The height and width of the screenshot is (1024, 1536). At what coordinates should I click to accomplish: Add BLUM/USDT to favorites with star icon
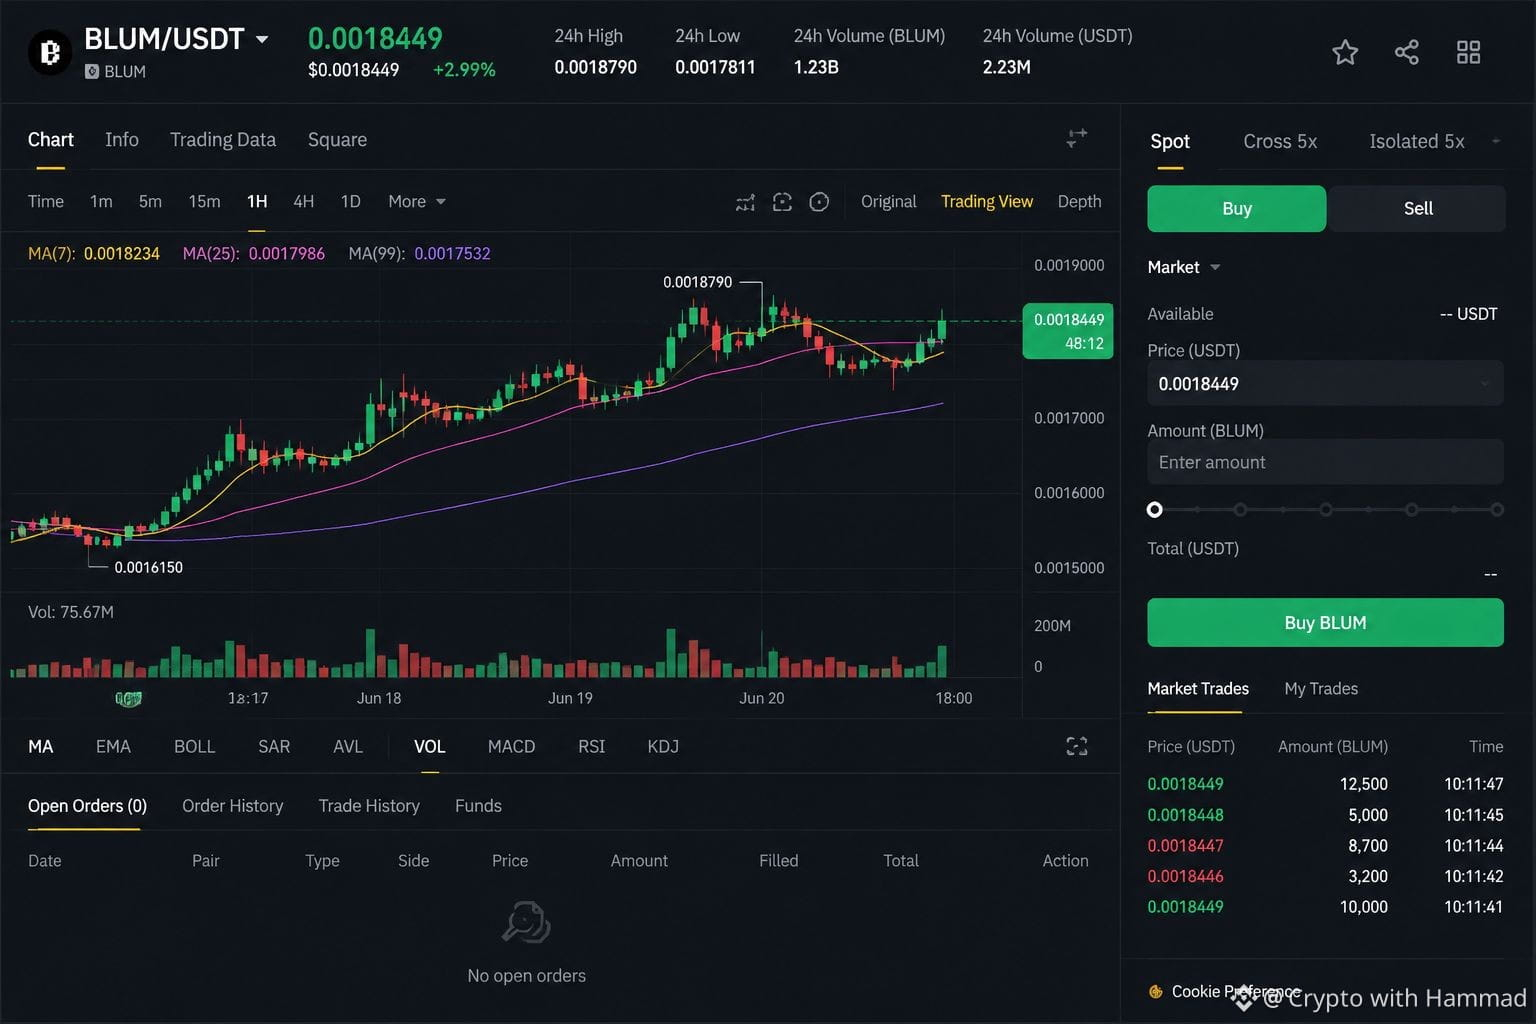pyautogui.click(x=1345, y=52)
